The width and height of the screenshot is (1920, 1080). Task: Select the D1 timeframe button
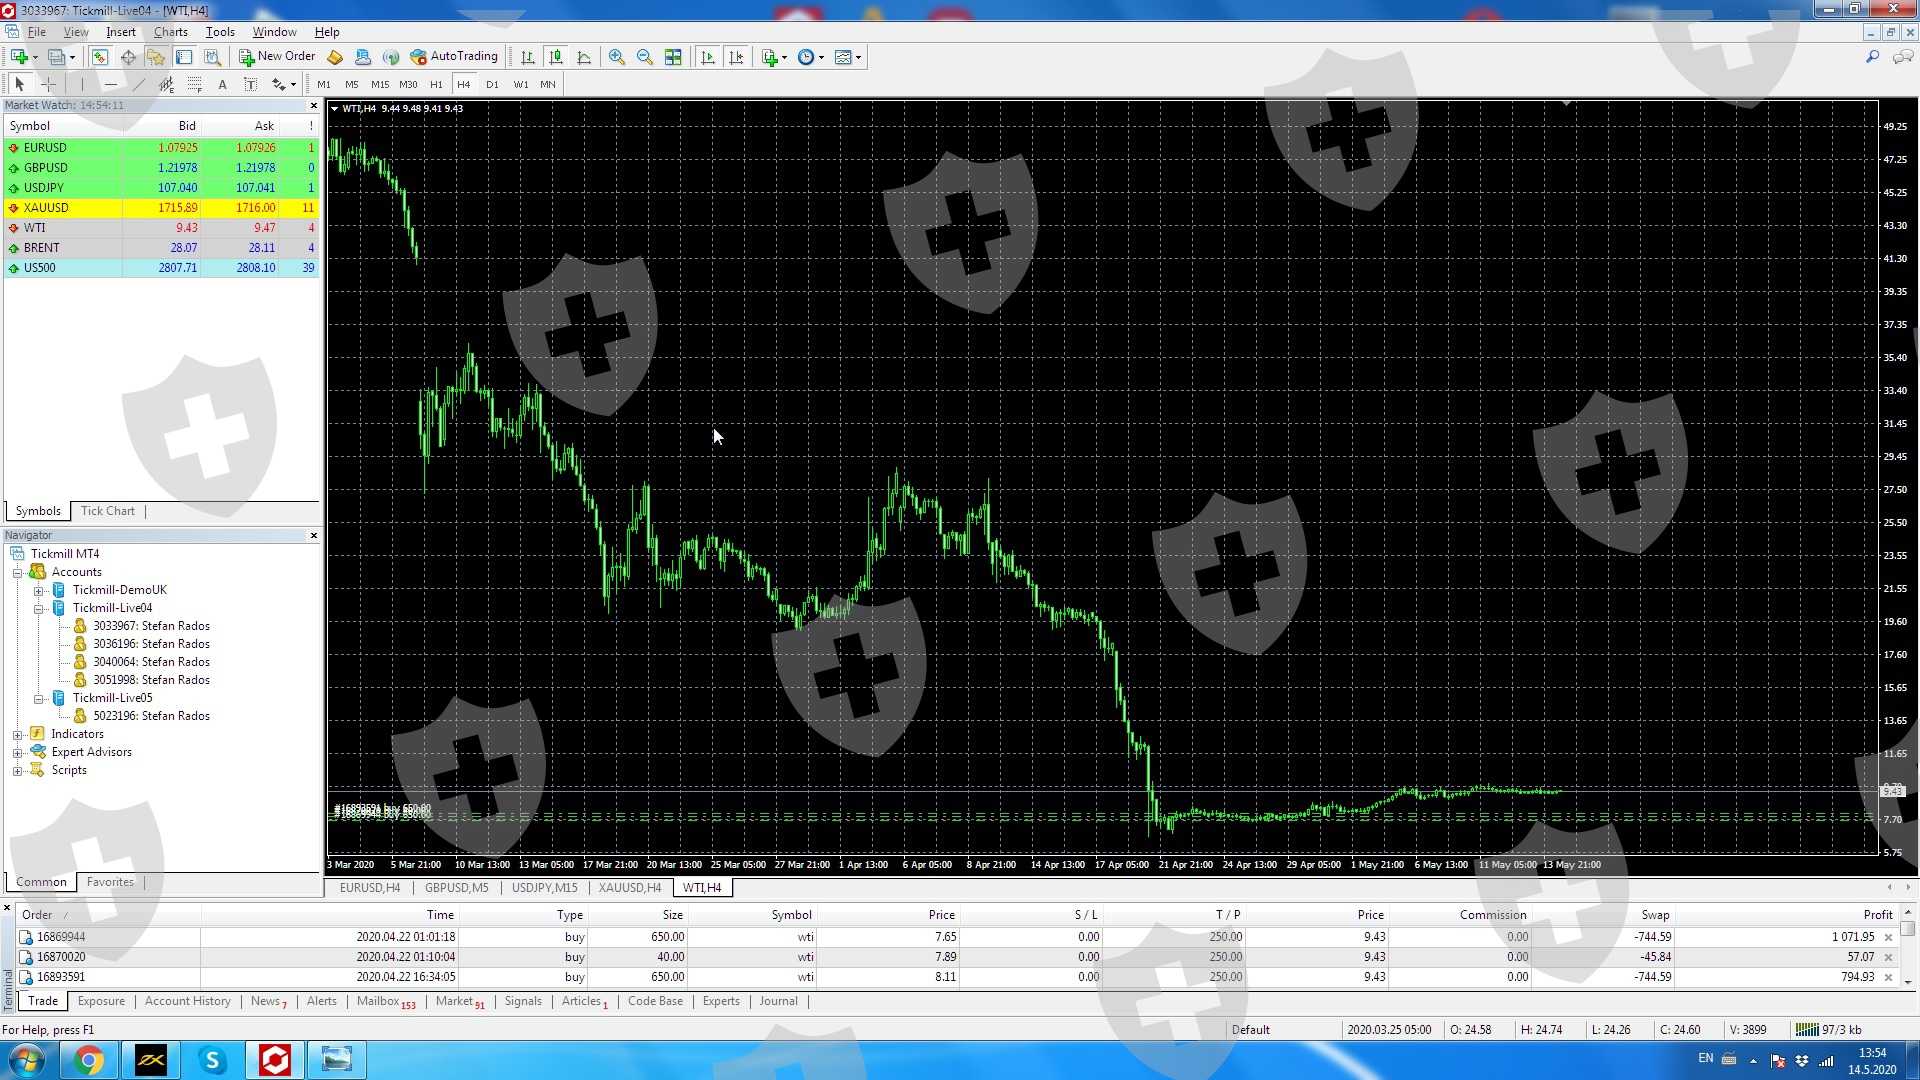[492, 85]
